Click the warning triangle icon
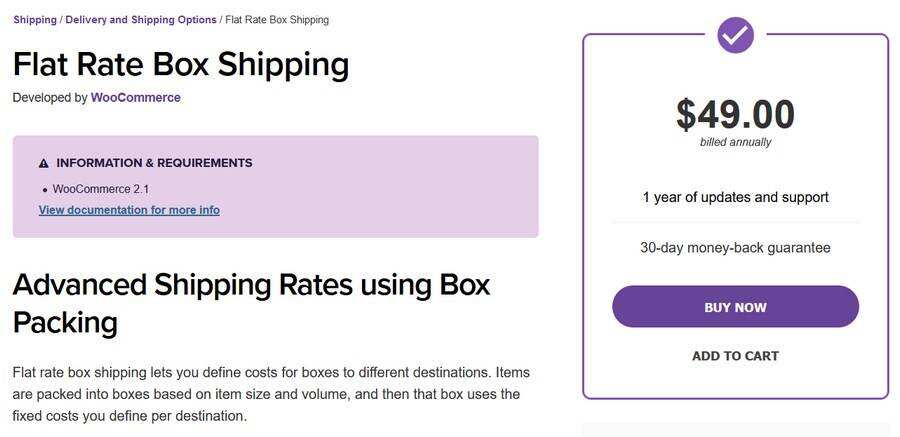Viewport: 900px width, 437px height. (x=44, y=163)
